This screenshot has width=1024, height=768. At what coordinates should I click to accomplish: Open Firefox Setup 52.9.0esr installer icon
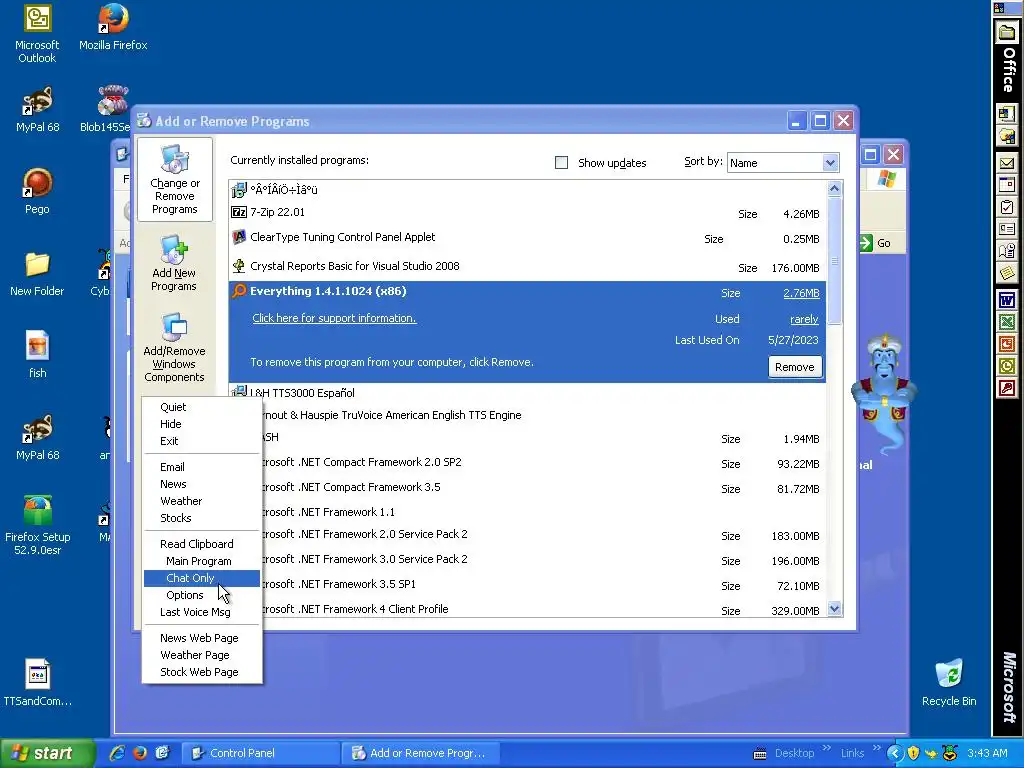tap(37, 525)
